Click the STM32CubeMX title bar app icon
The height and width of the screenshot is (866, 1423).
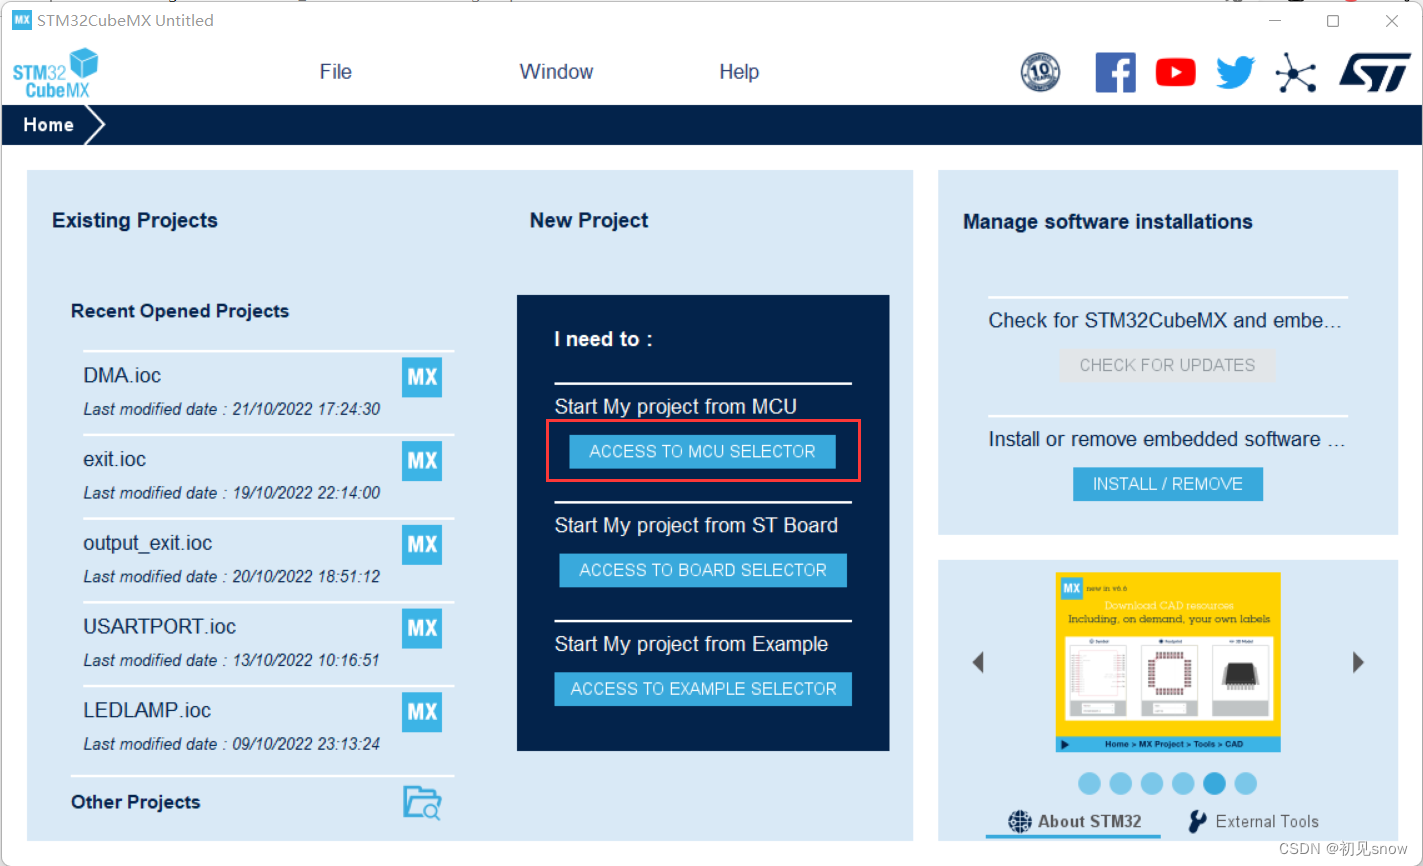(21, 20)
